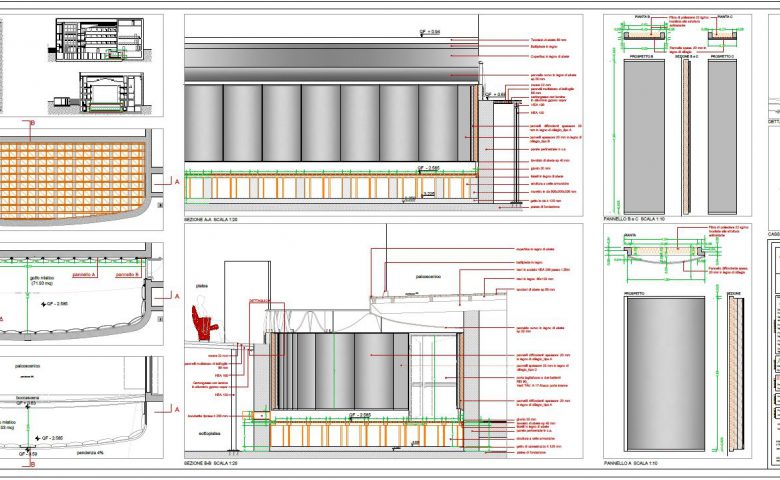This screenshot has width=780, height=480.
Task: Click the 'PROSPETTO C' label above the right panel elevation
Action: 722,57
